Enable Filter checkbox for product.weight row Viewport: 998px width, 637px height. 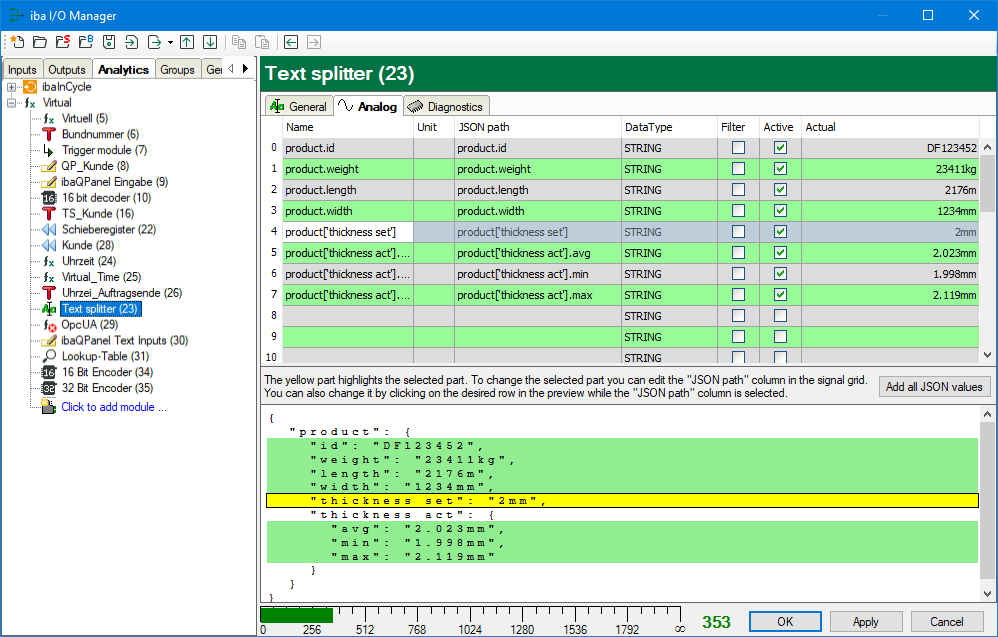tap(738, 169)
